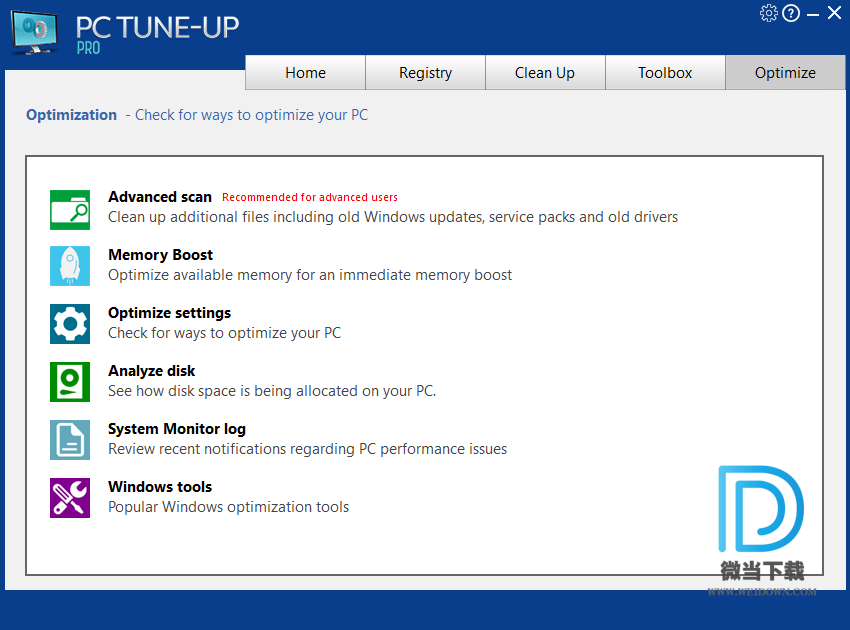Click the System Monitor log document icon
Image resolution: width=850 pixels, height=630 pixels.
click(70, 440)
